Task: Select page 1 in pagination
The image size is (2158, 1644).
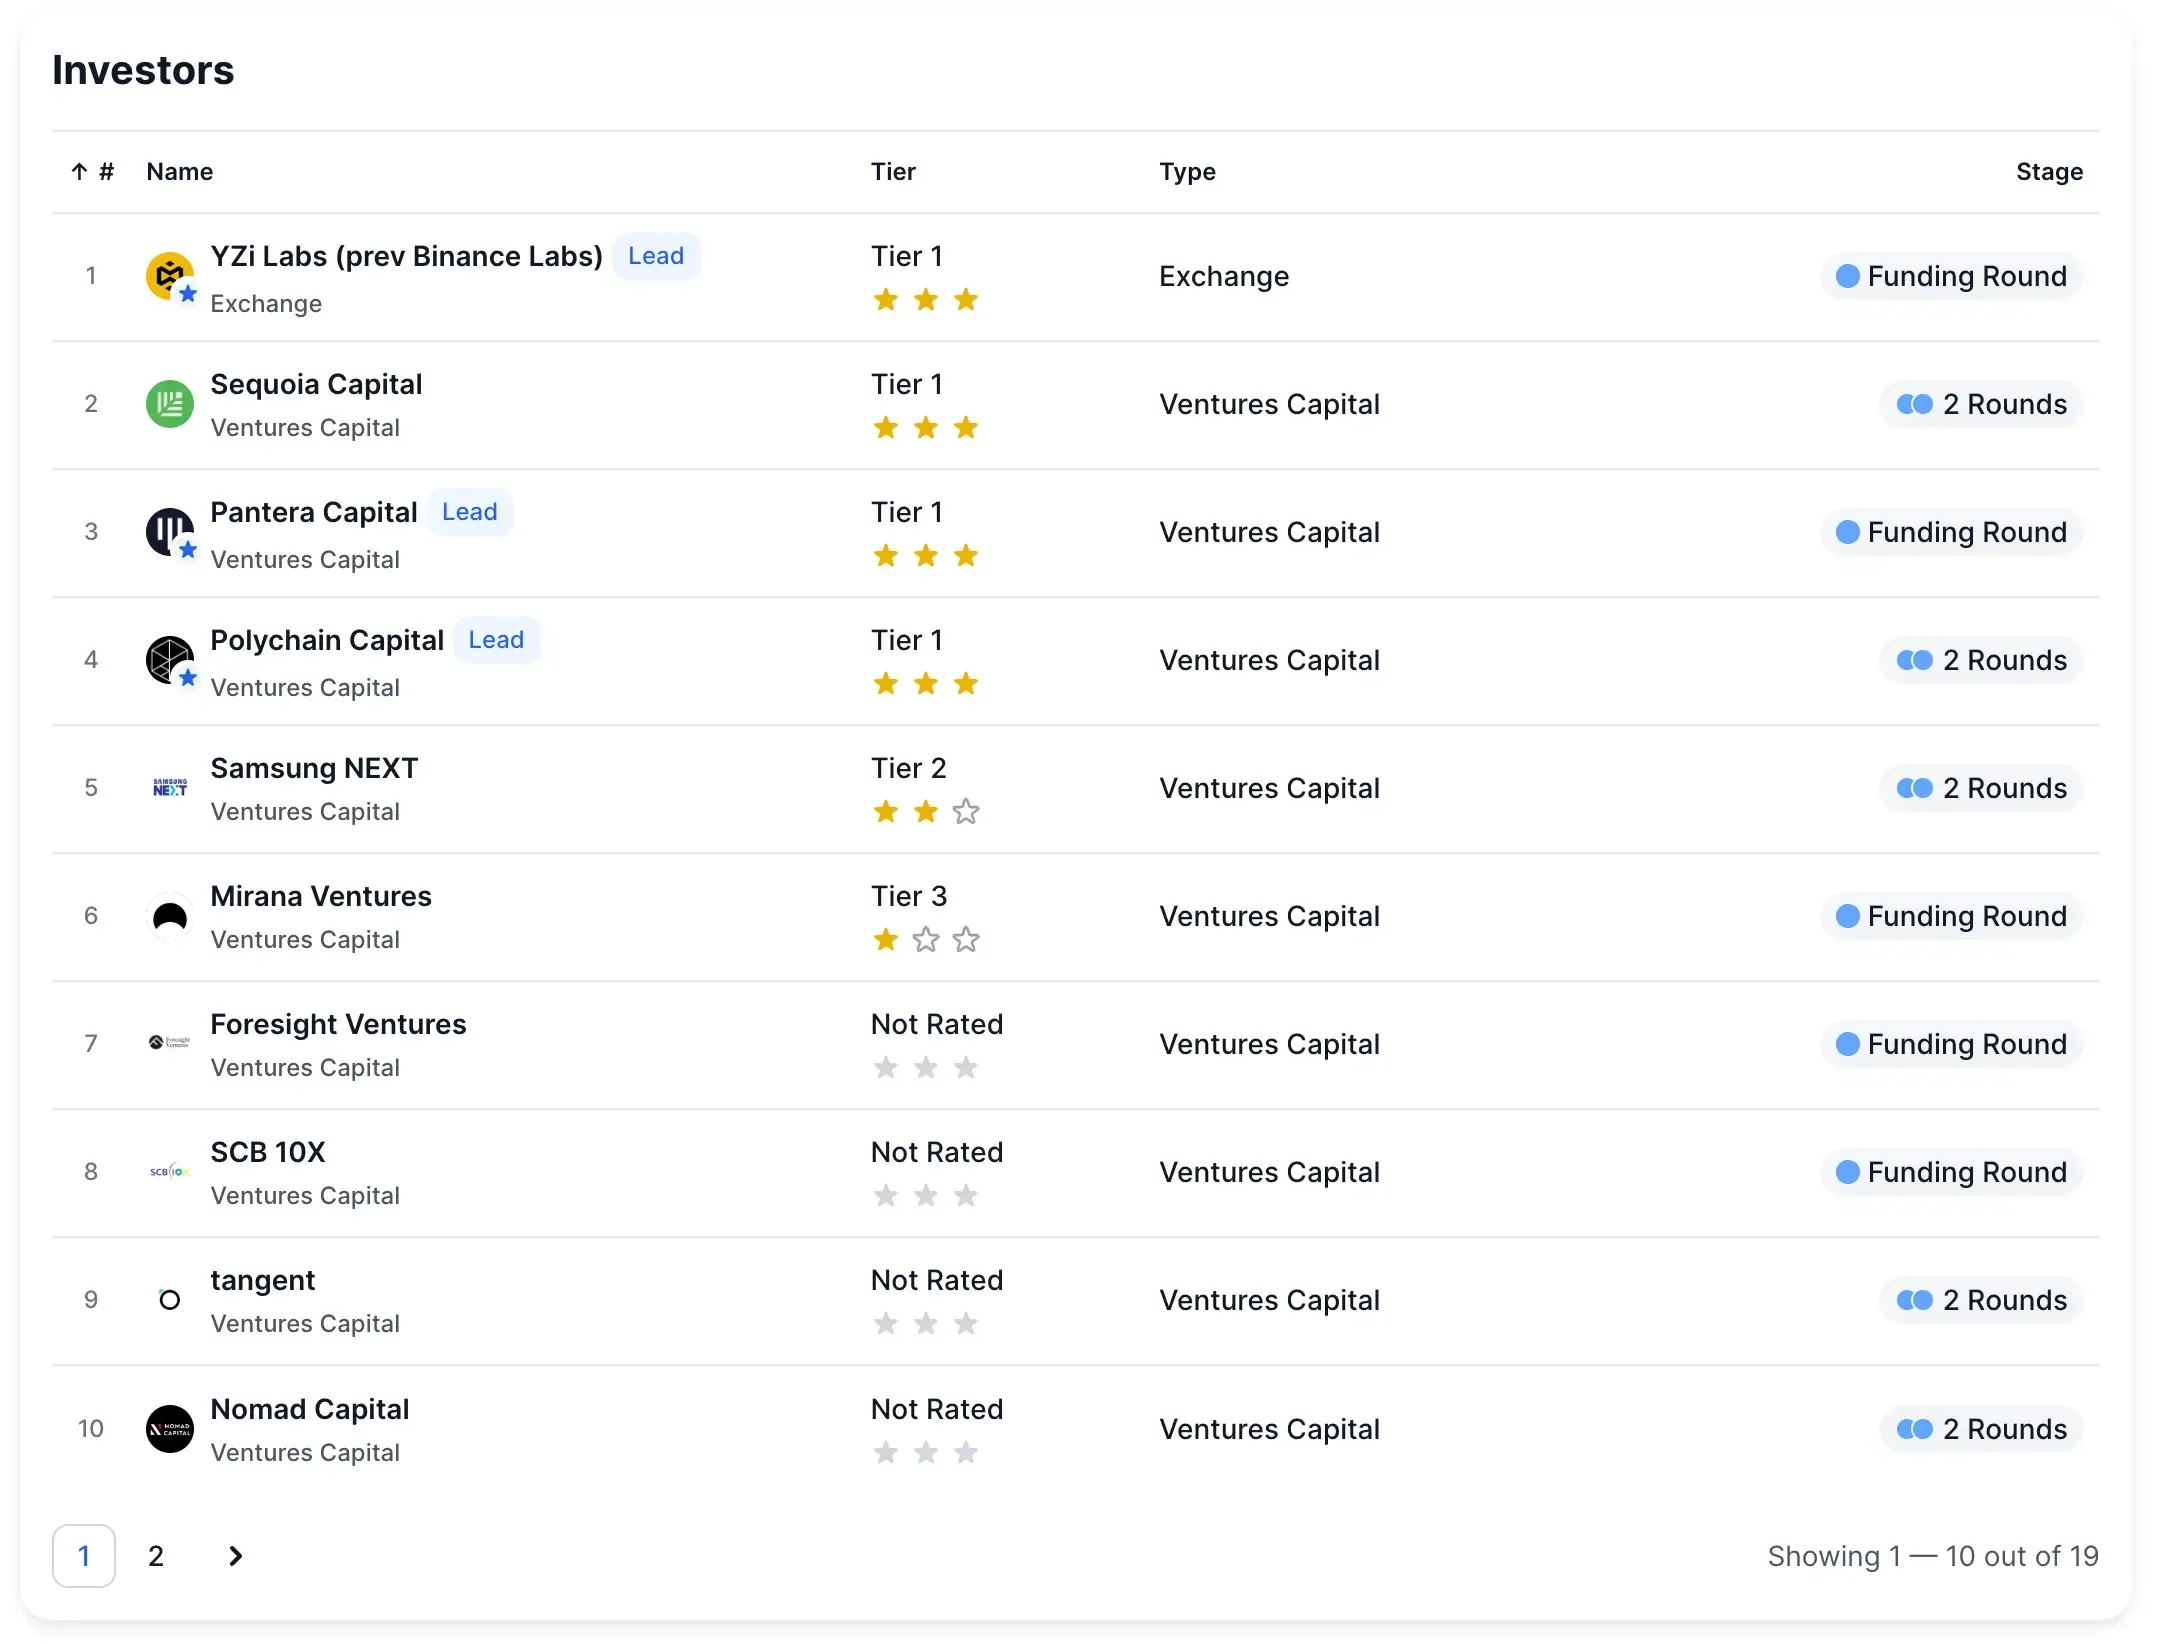Action: (84, 1556)
